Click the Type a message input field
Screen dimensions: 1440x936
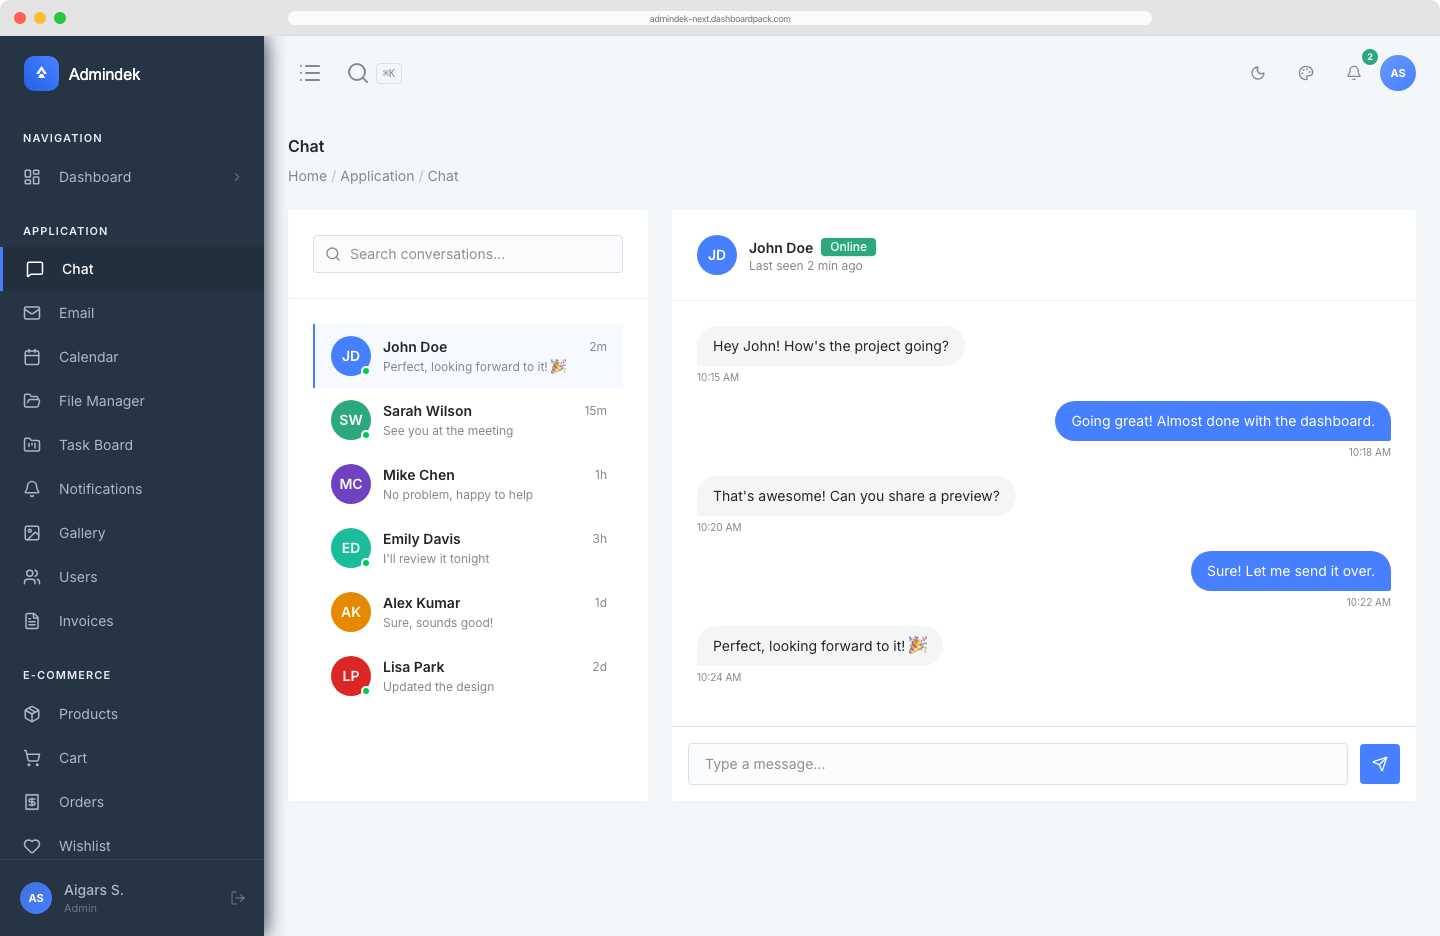tap(1017, 763)
